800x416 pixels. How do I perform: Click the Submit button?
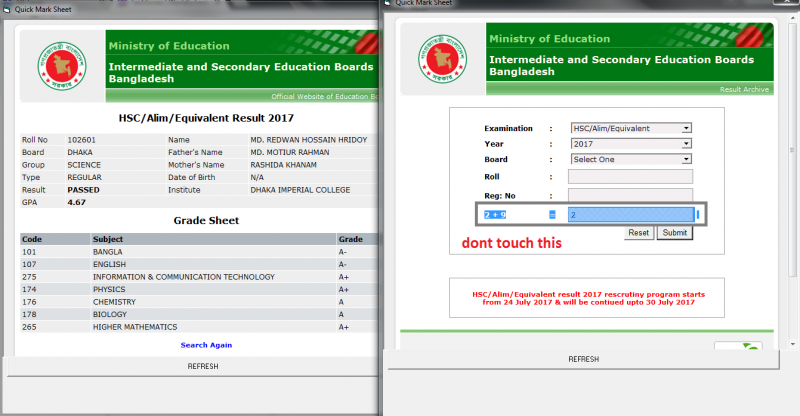(x=674, y=233)
